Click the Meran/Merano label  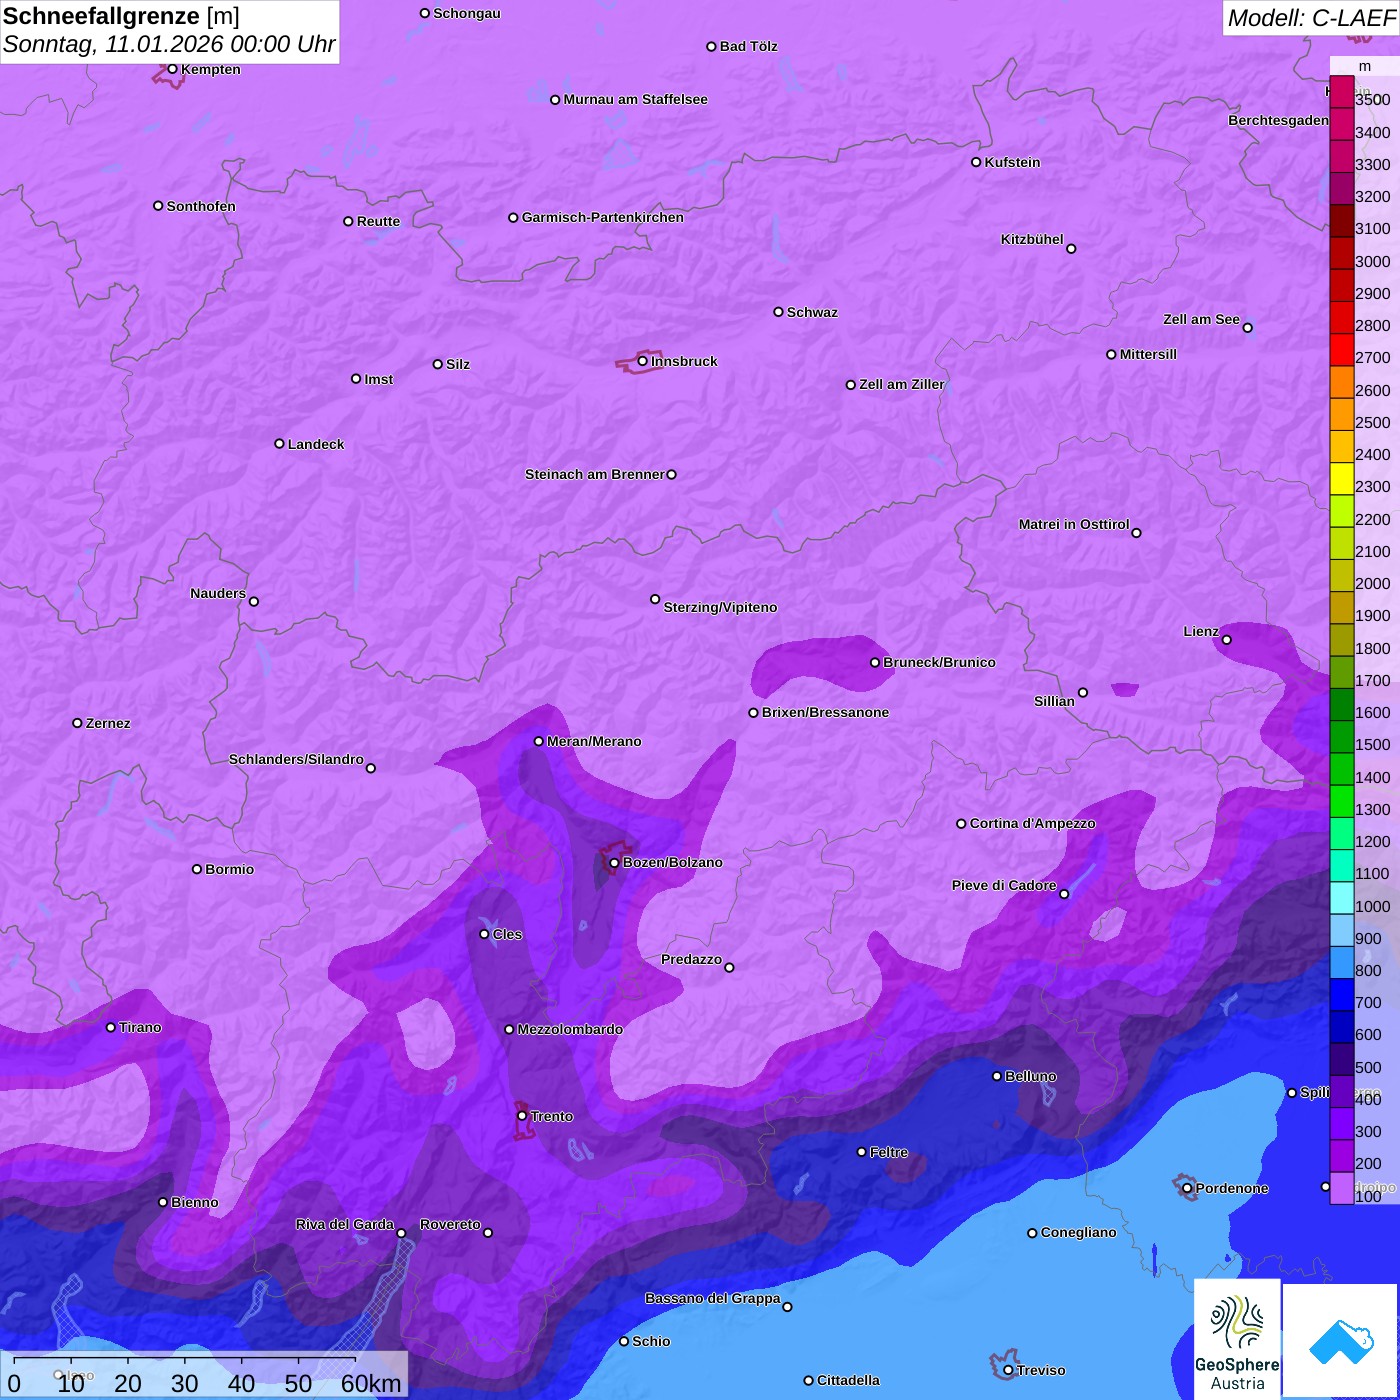[x=594, y=741]
